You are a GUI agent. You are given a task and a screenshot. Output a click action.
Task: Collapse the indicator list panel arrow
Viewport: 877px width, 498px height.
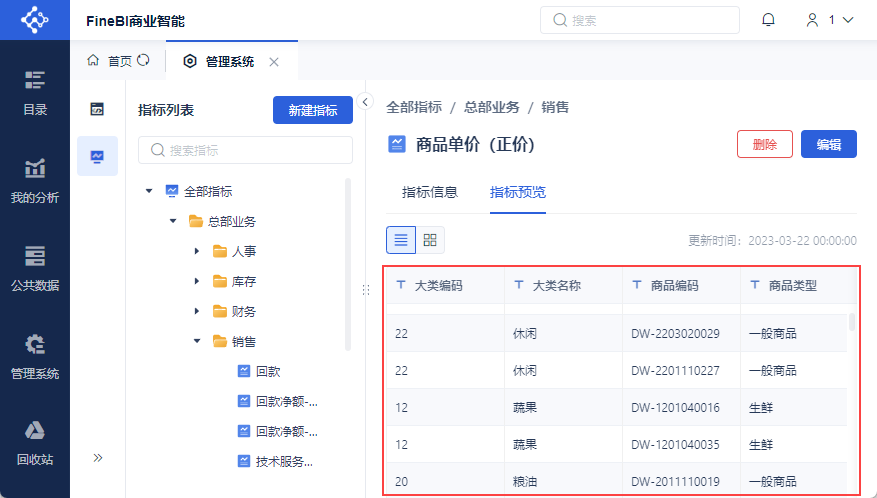[366, 102]
